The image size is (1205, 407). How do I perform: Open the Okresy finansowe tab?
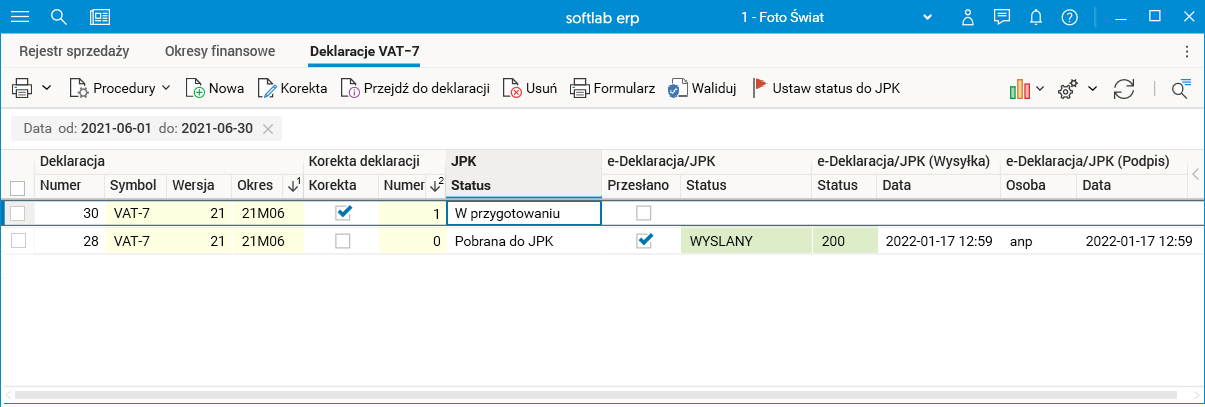tap(219, 52)
